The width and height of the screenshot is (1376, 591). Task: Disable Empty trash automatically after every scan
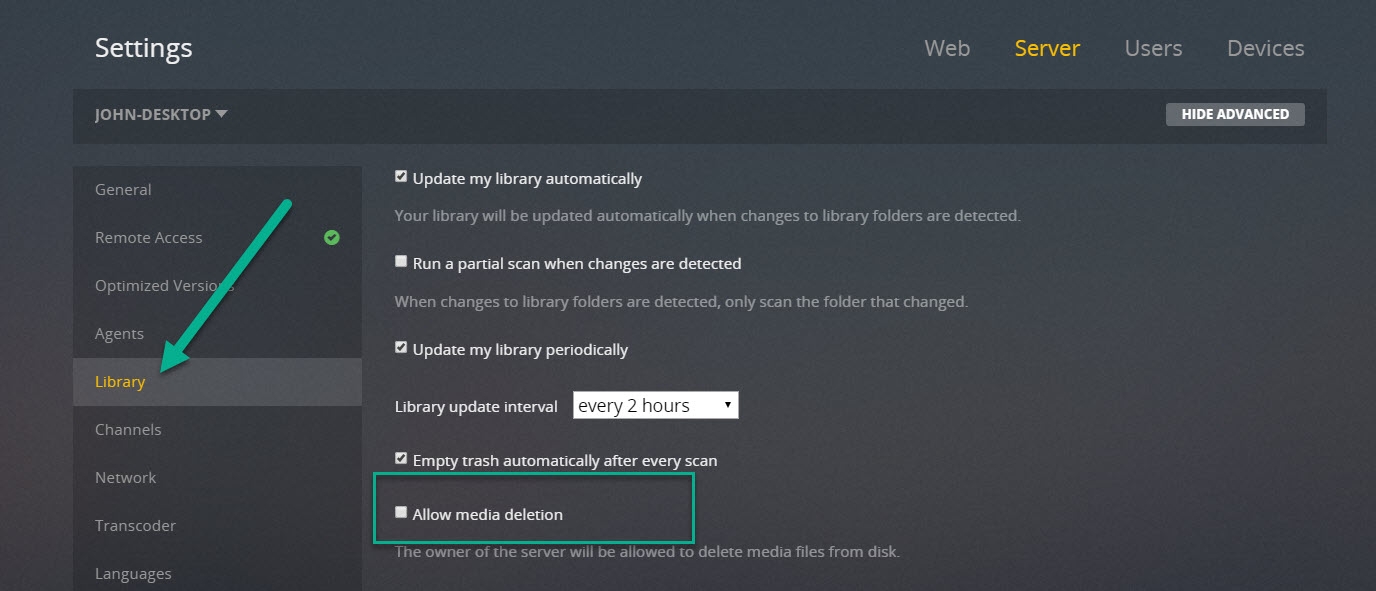tap(401, 459)
